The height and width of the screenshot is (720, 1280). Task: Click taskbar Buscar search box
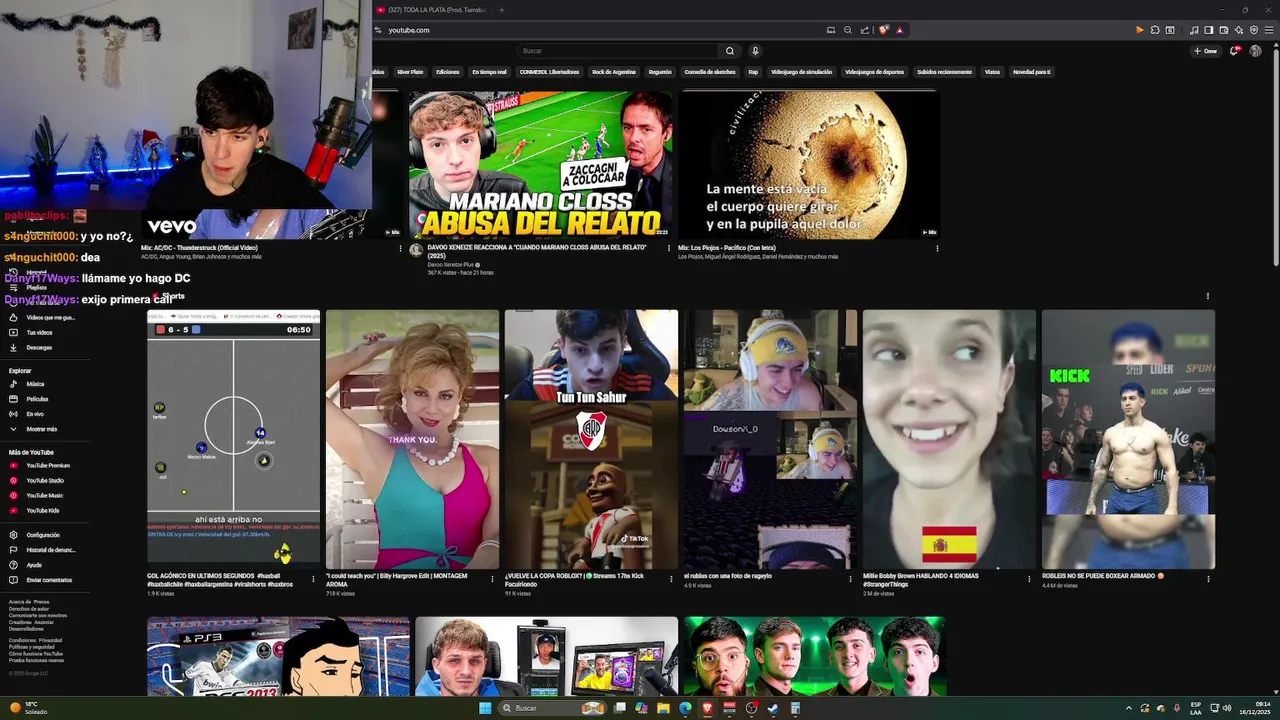pyautogui.click(x=551, y=708)
